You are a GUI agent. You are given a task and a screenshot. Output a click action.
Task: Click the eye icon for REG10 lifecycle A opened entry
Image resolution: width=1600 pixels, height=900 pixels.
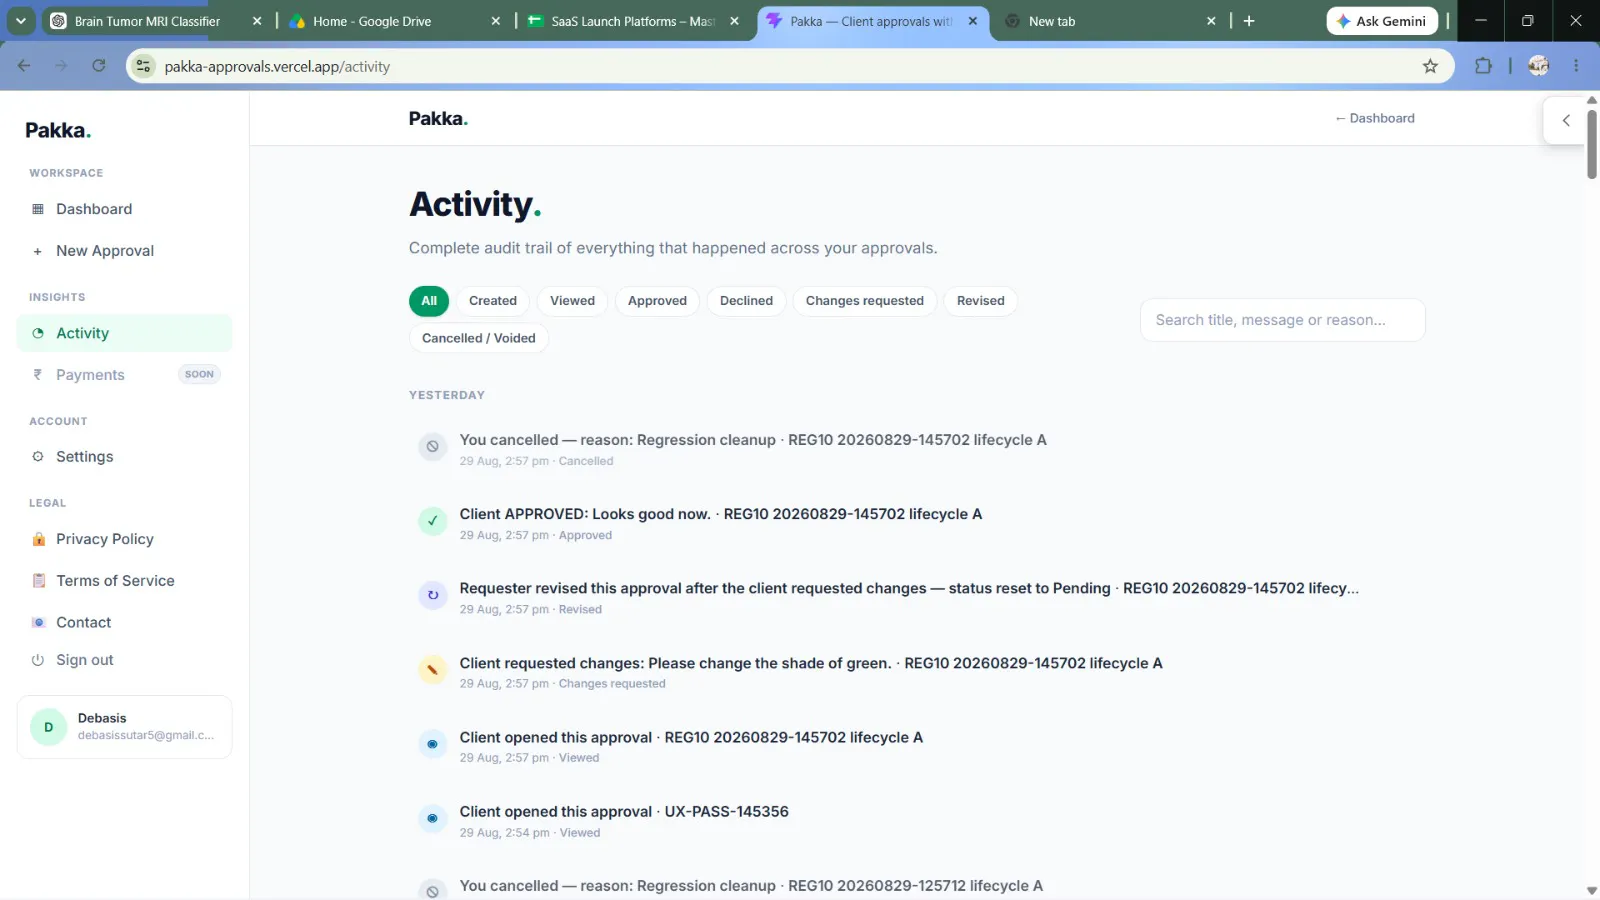pyautogui.click(x=432, y=744)
